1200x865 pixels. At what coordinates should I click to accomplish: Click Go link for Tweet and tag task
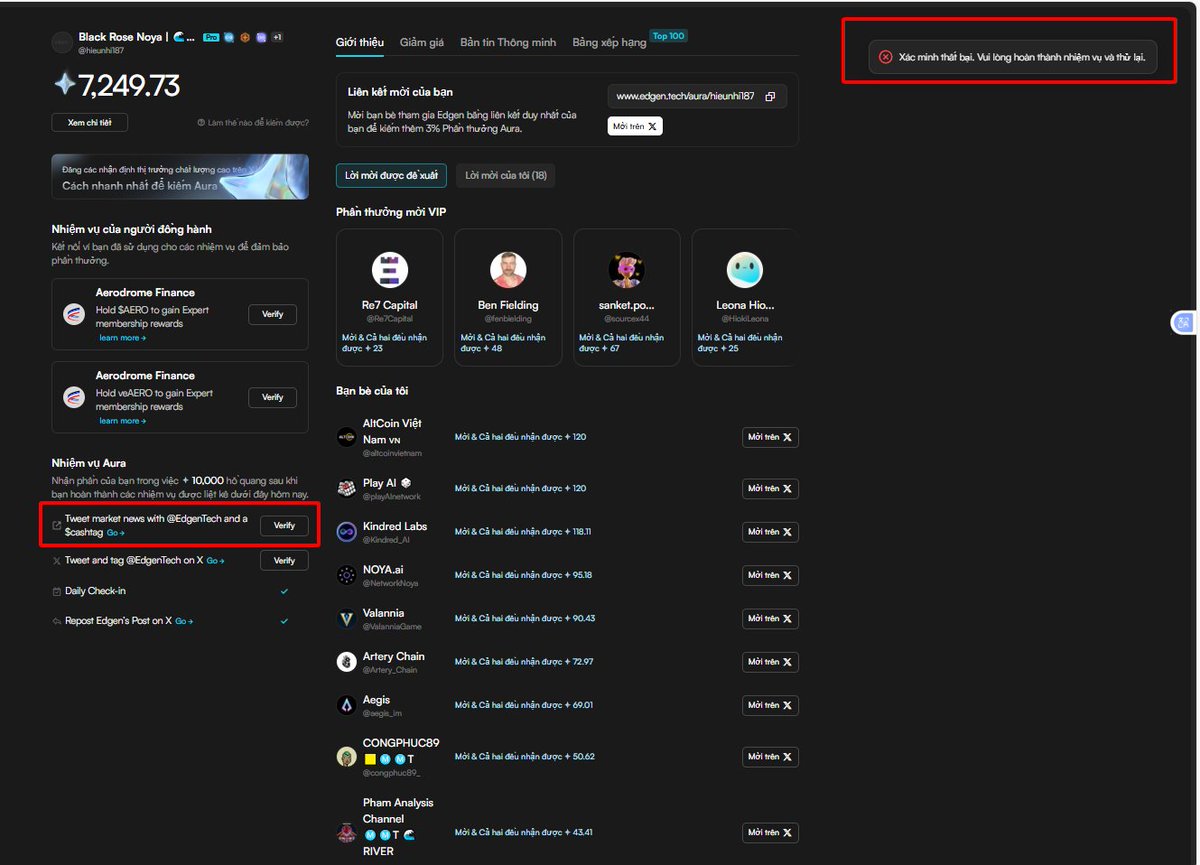[x=215, y=561]
